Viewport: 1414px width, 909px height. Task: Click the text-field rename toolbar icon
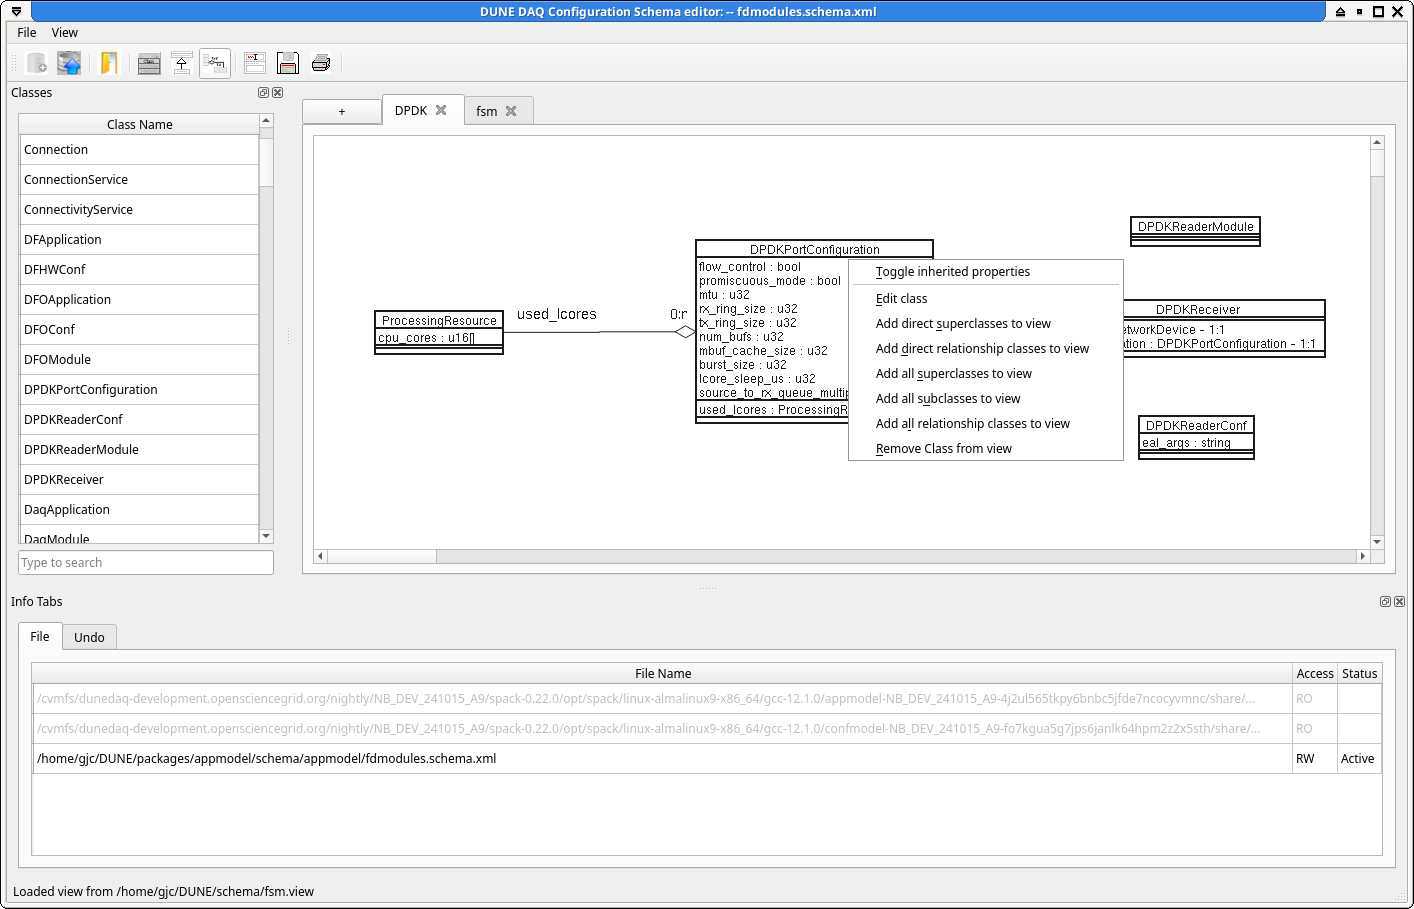[255, 64]
